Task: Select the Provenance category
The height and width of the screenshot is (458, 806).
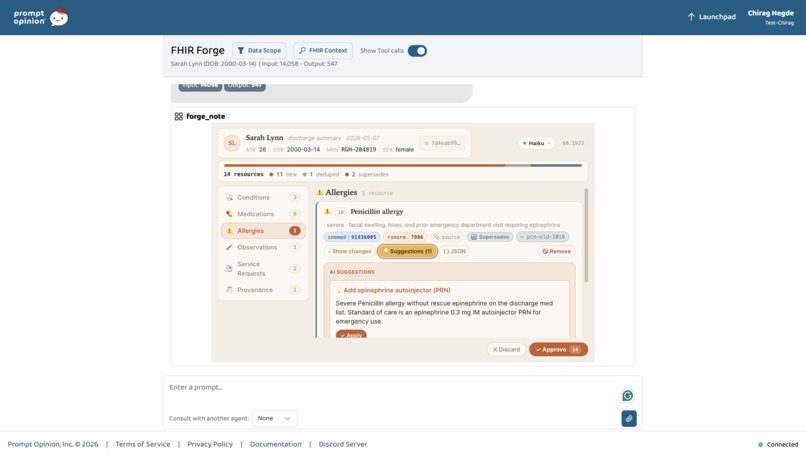Action: pos(263,290)
